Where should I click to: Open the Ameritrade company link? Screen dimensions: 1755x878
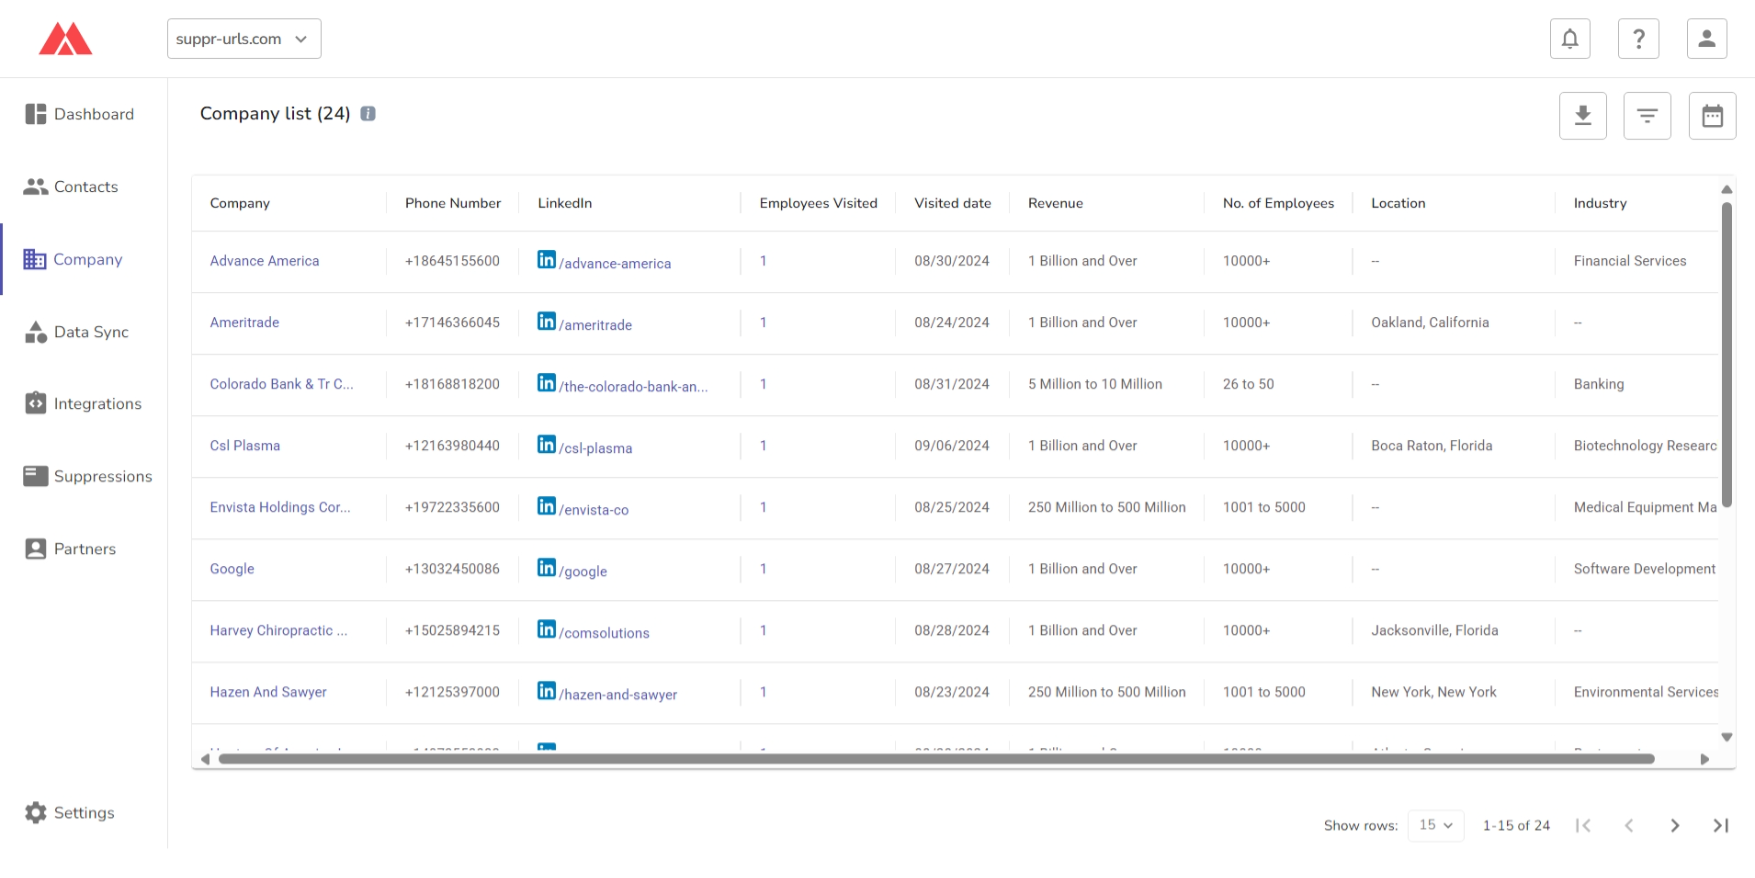244,322
